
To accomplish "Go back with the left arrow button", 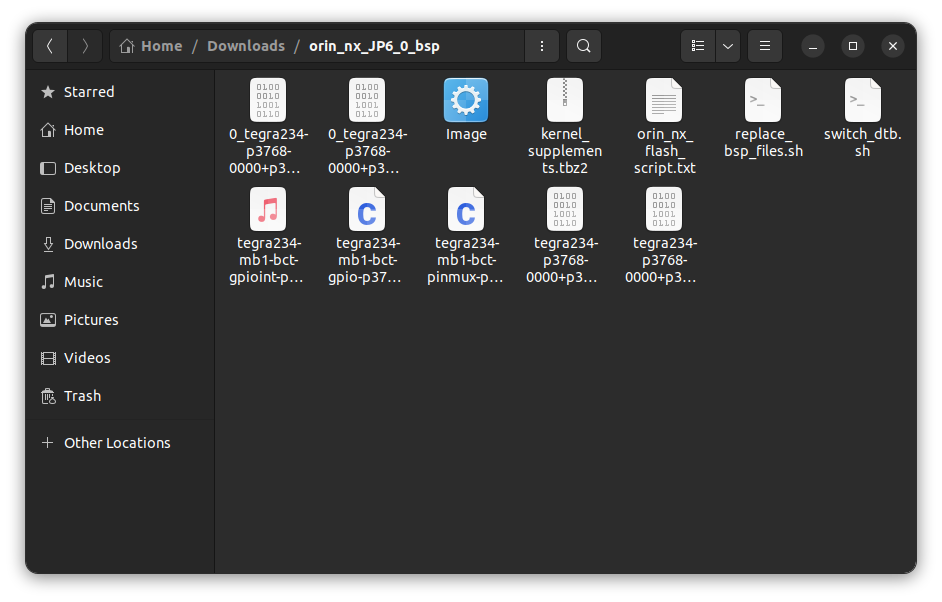I will [50, 46].
